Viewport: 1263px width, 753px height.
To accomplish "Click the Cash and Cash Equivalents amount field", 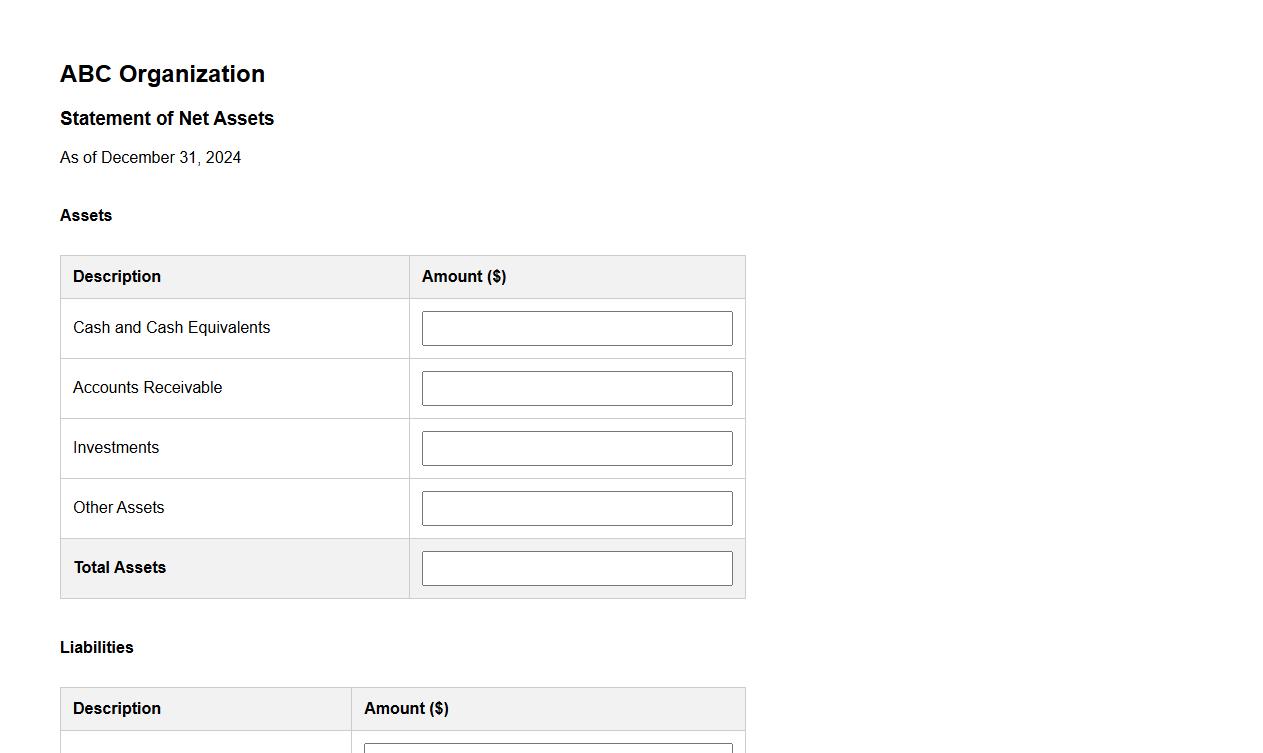I will (x=576, y=328).
